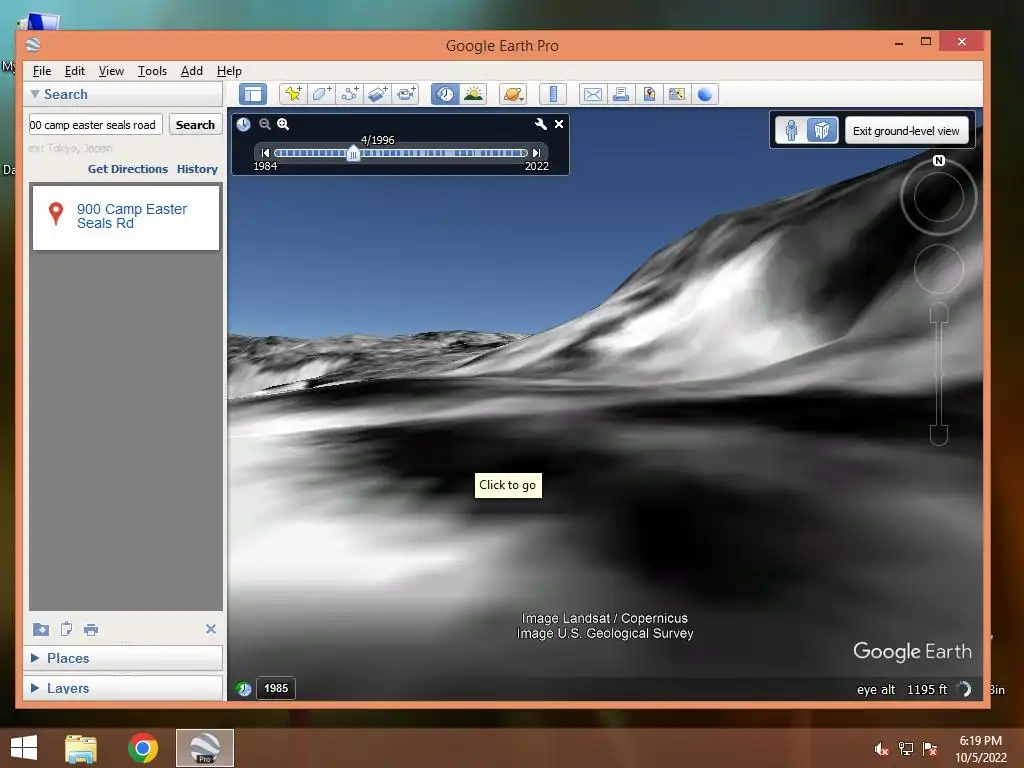The height and width of the screenshot is (768, 1024).
Task: Open the Help menu
Action: coord(229,71)
